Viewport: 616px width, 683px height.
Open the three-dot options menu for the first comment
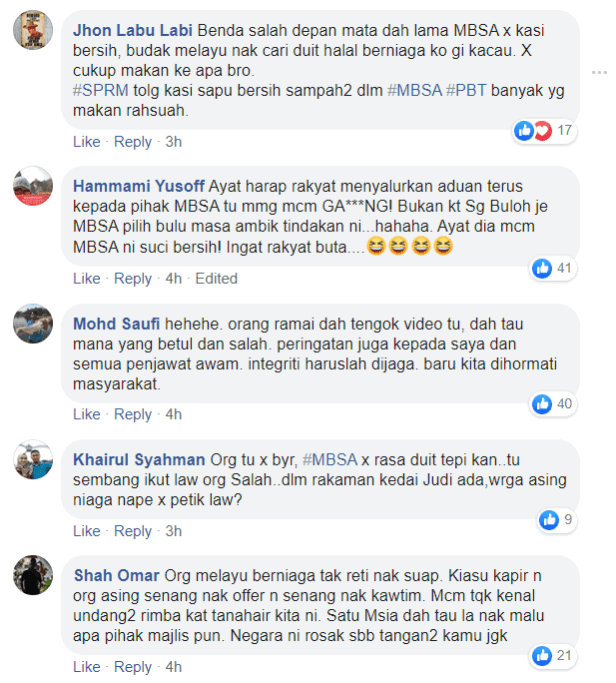(x=599, y=72)
